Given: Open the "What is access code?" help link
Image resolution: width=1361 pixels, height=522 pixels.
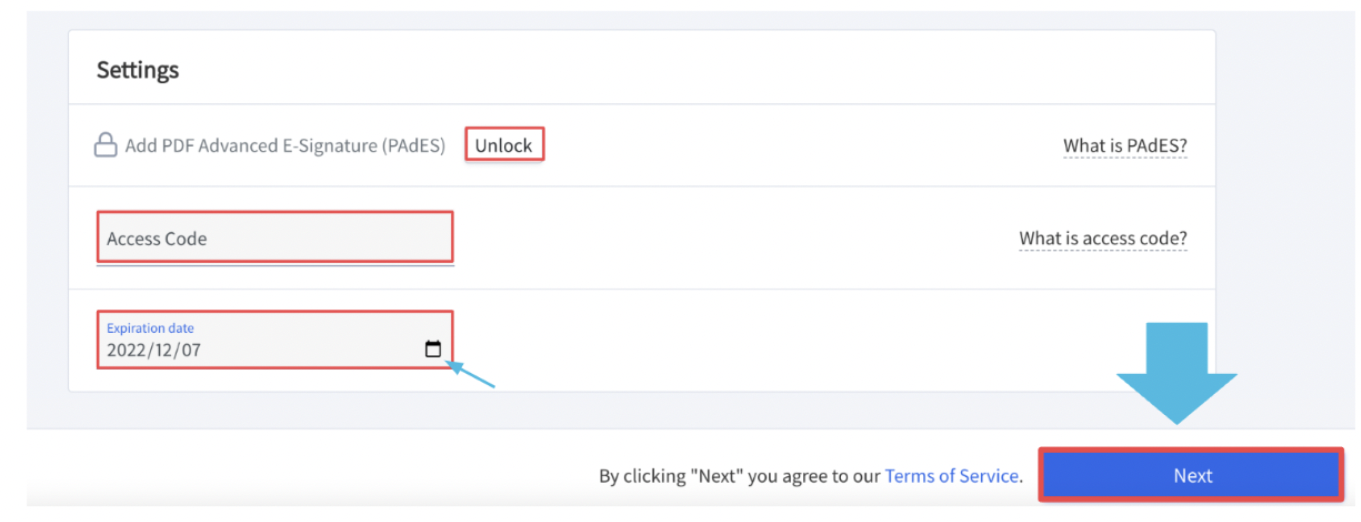Looking at the screenshot, I should point(1103,239).
